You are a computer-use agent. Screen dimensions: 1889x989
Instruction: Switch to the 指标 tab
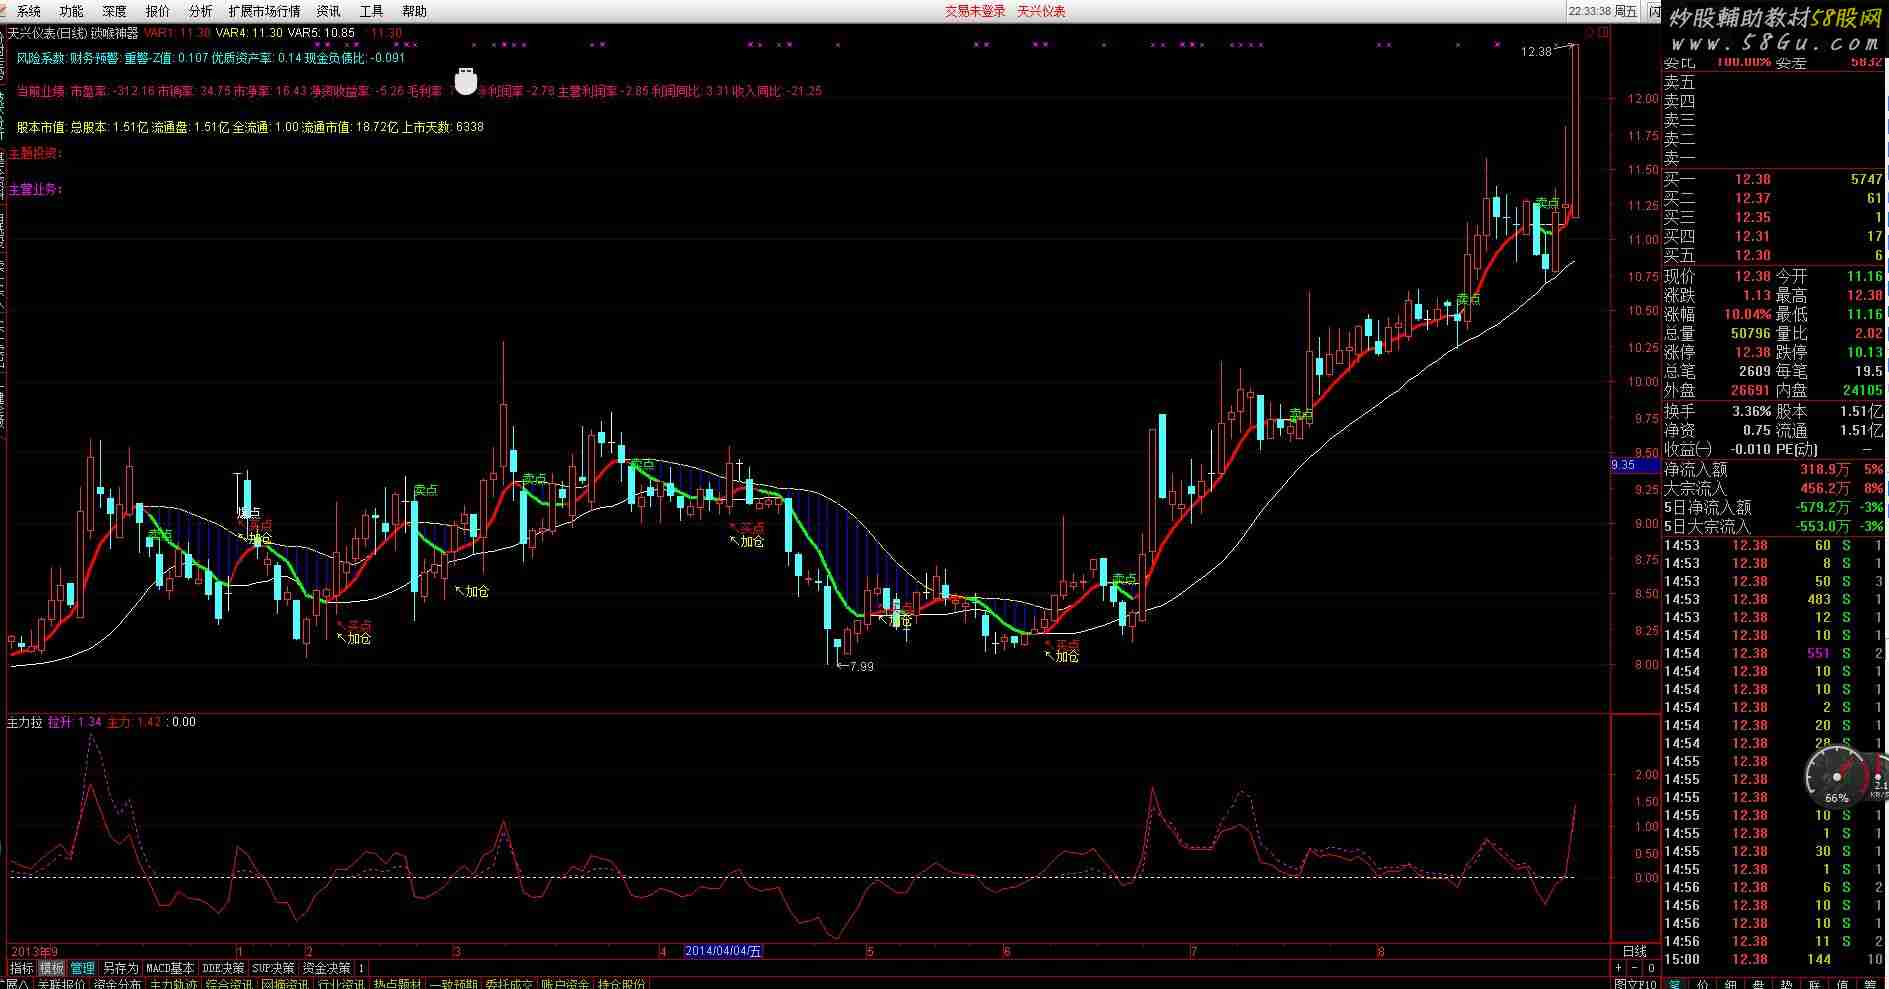click(21, 968)
